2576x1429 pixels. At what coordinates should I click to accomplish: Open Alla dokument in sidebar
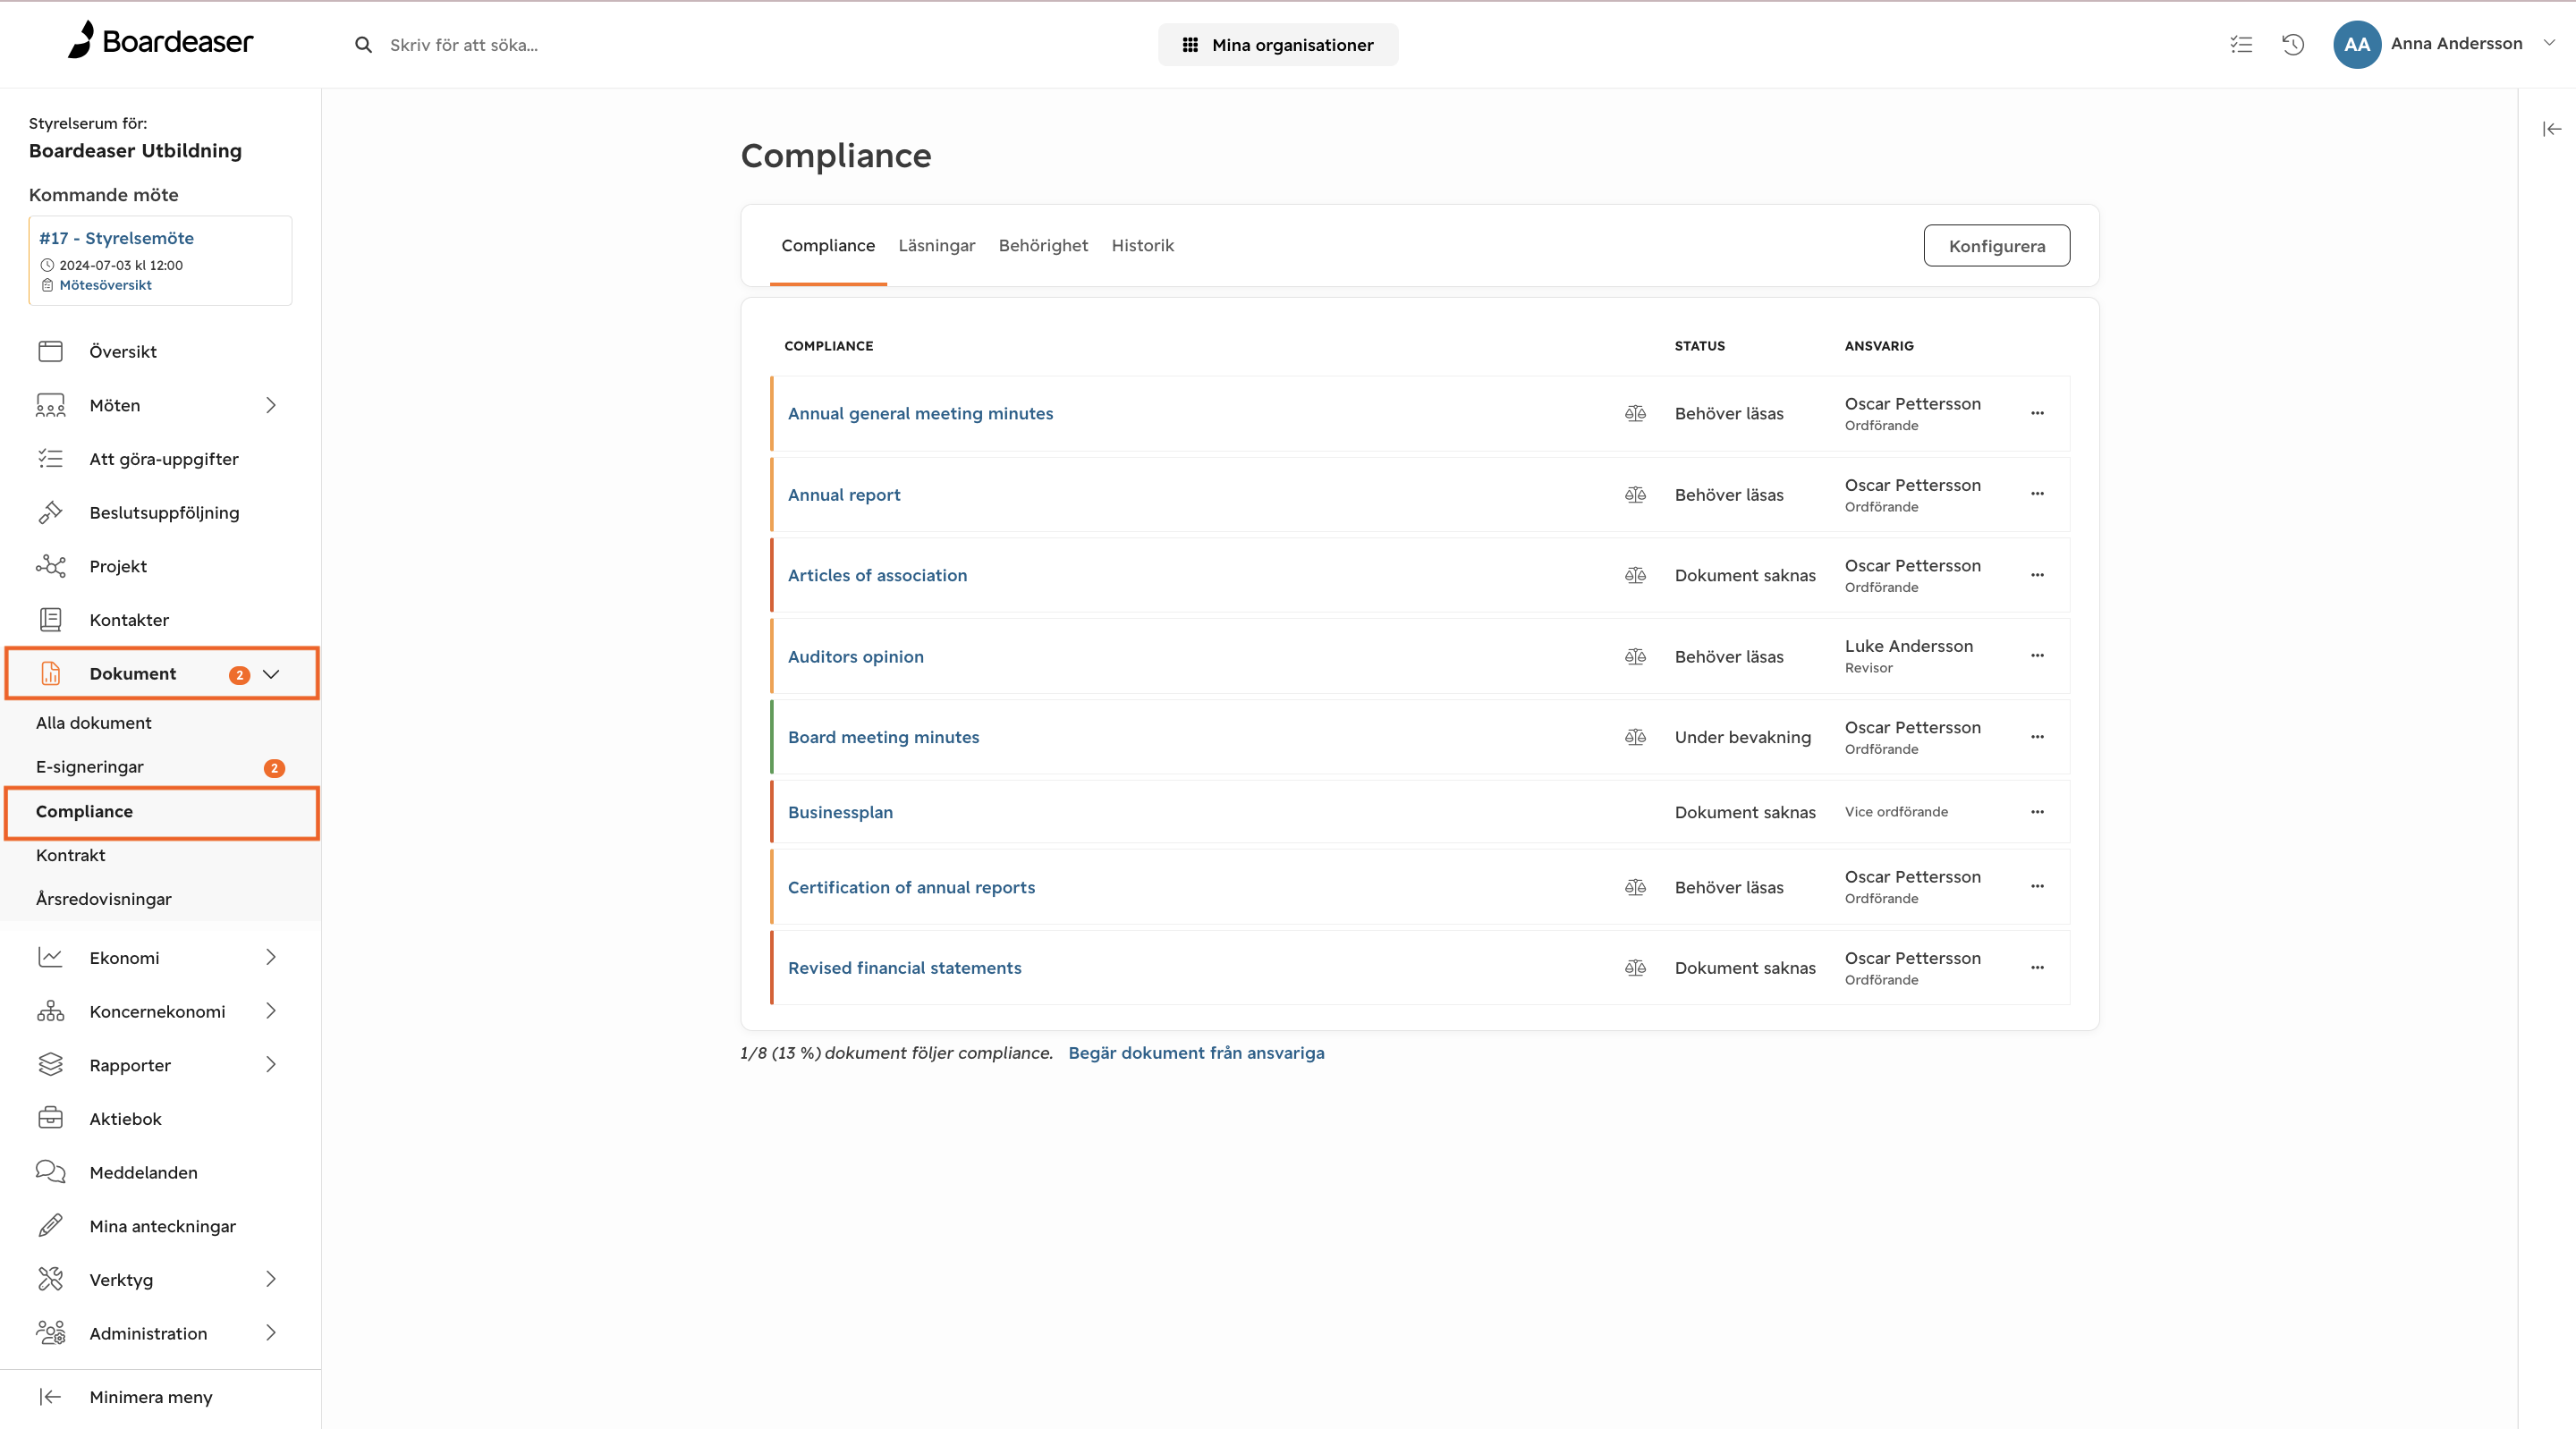click(94, 723)
